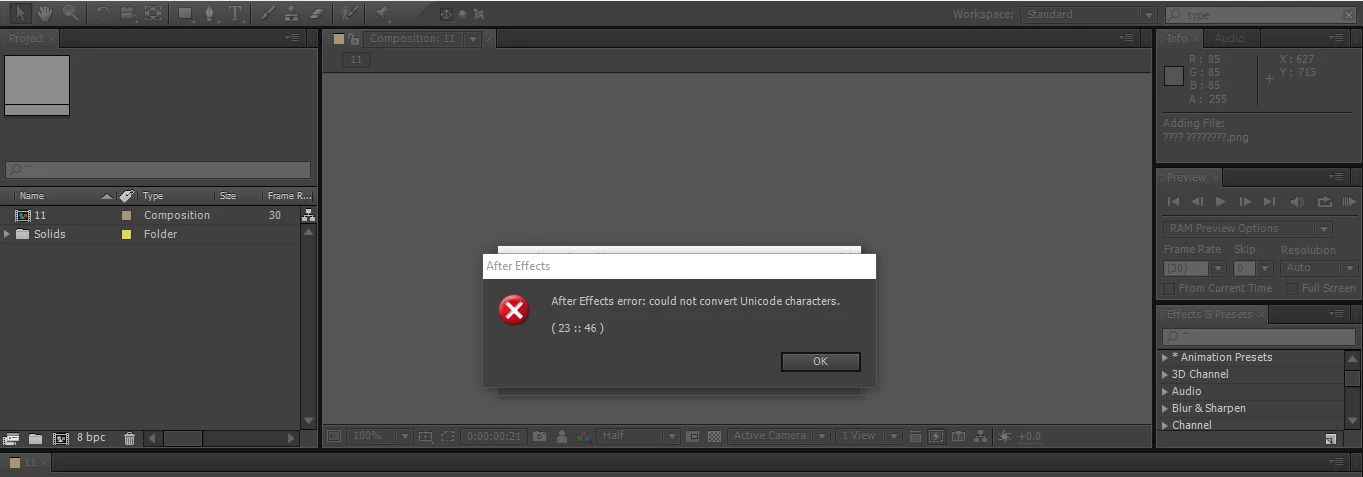
Task: Select the Eraser tool
Action: click(x=316, y=13)
